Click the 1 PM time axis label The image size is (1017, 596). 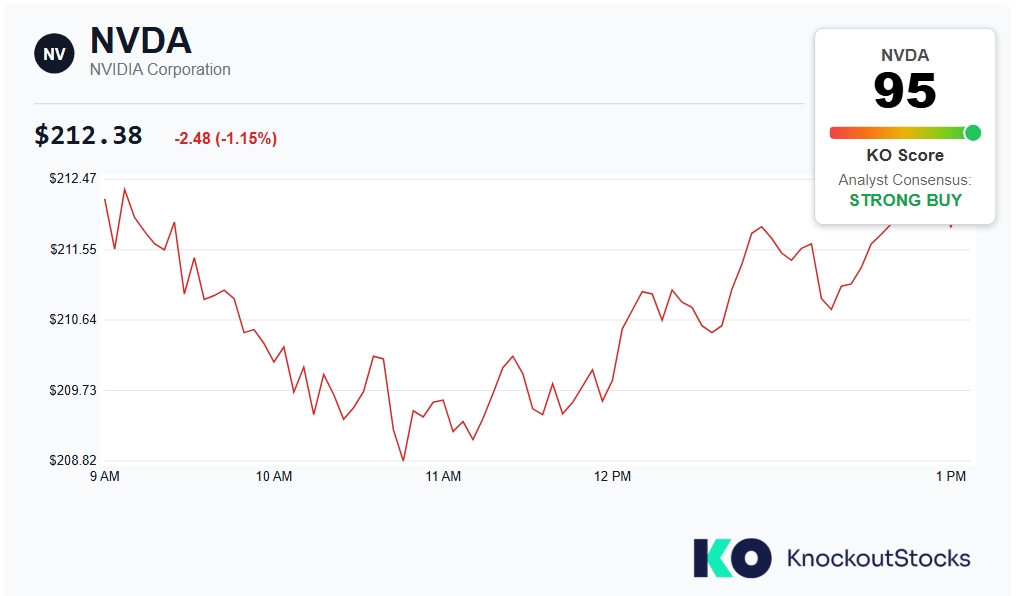coord(951,476)
